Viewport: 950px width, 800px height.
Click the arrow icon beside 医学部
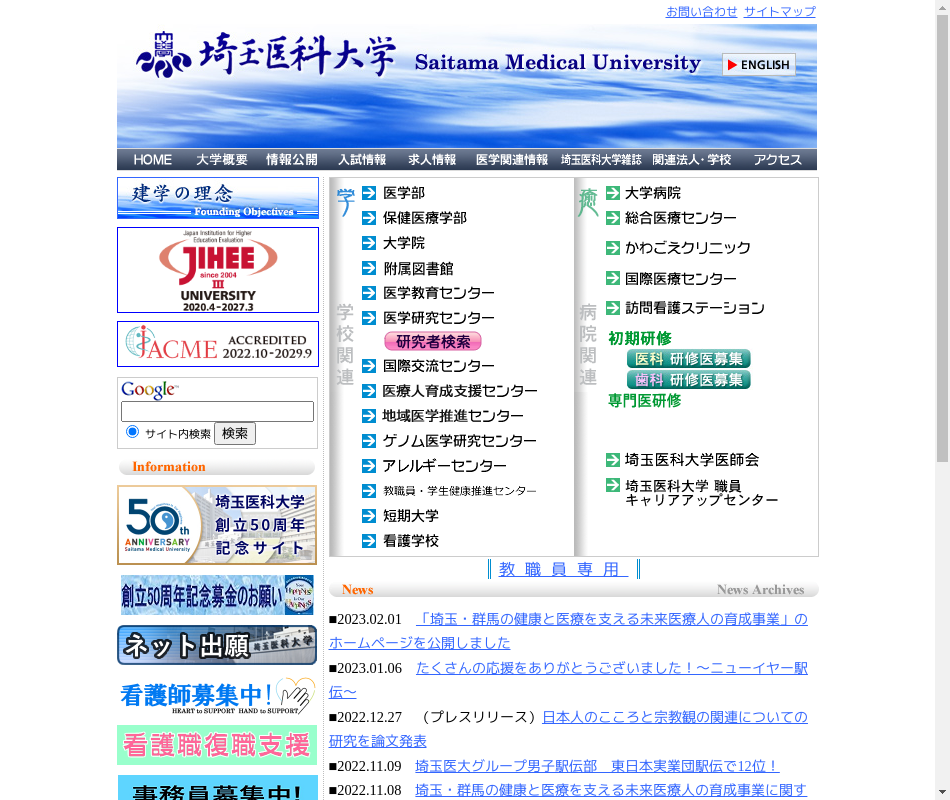[x=369, y=193]
